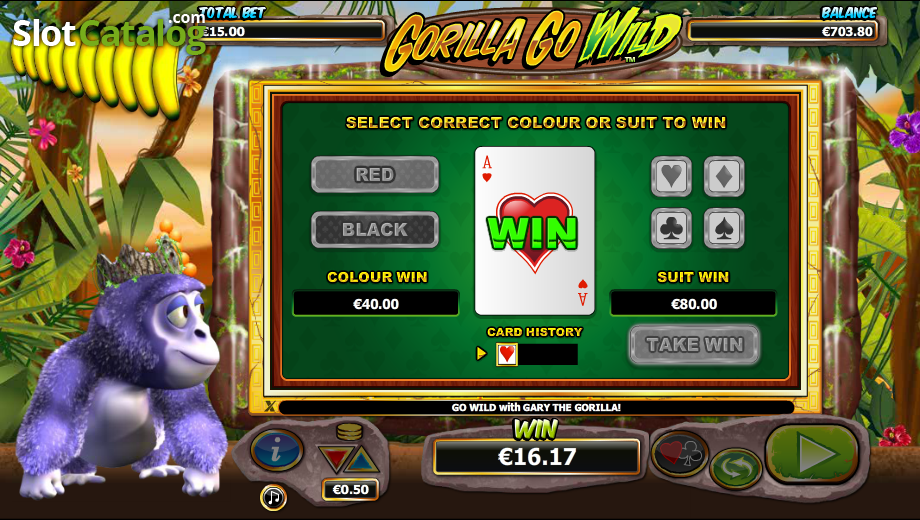Click the SlotCatalog.com logo link
This screenshot has height=520, width=920.
click(x=109, y=31)
